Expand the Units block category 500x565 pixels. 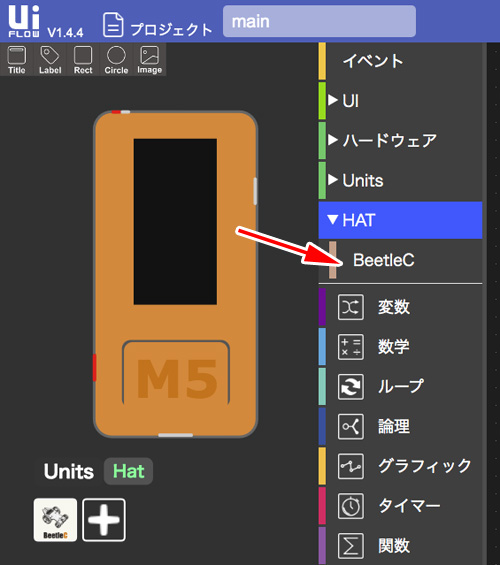point(400,180)
